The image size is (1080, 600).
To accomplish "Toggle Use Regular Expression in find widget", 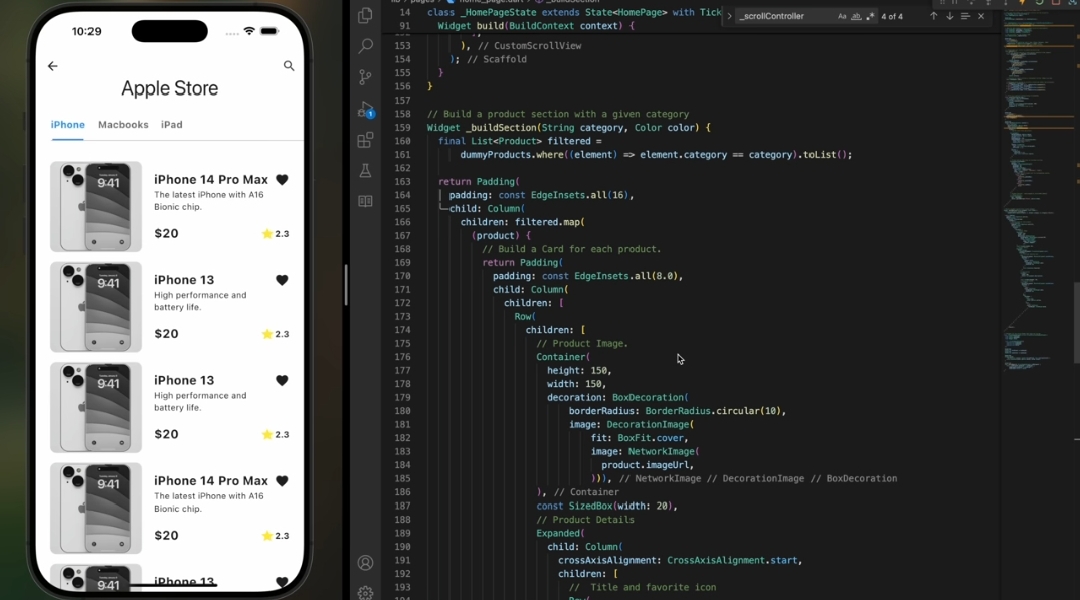I will coord(870,16).
